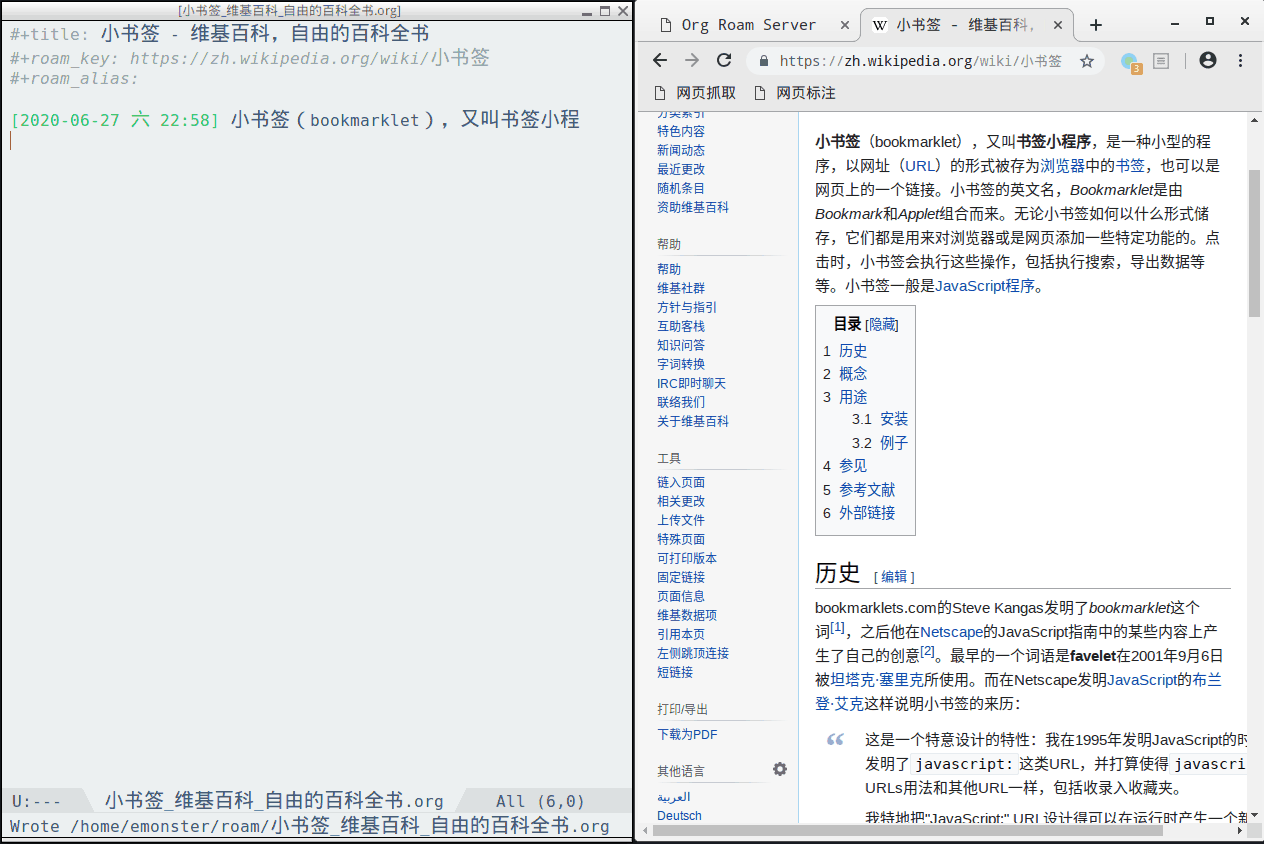Open 特殊页面 in the tools list

pos(681,539)
